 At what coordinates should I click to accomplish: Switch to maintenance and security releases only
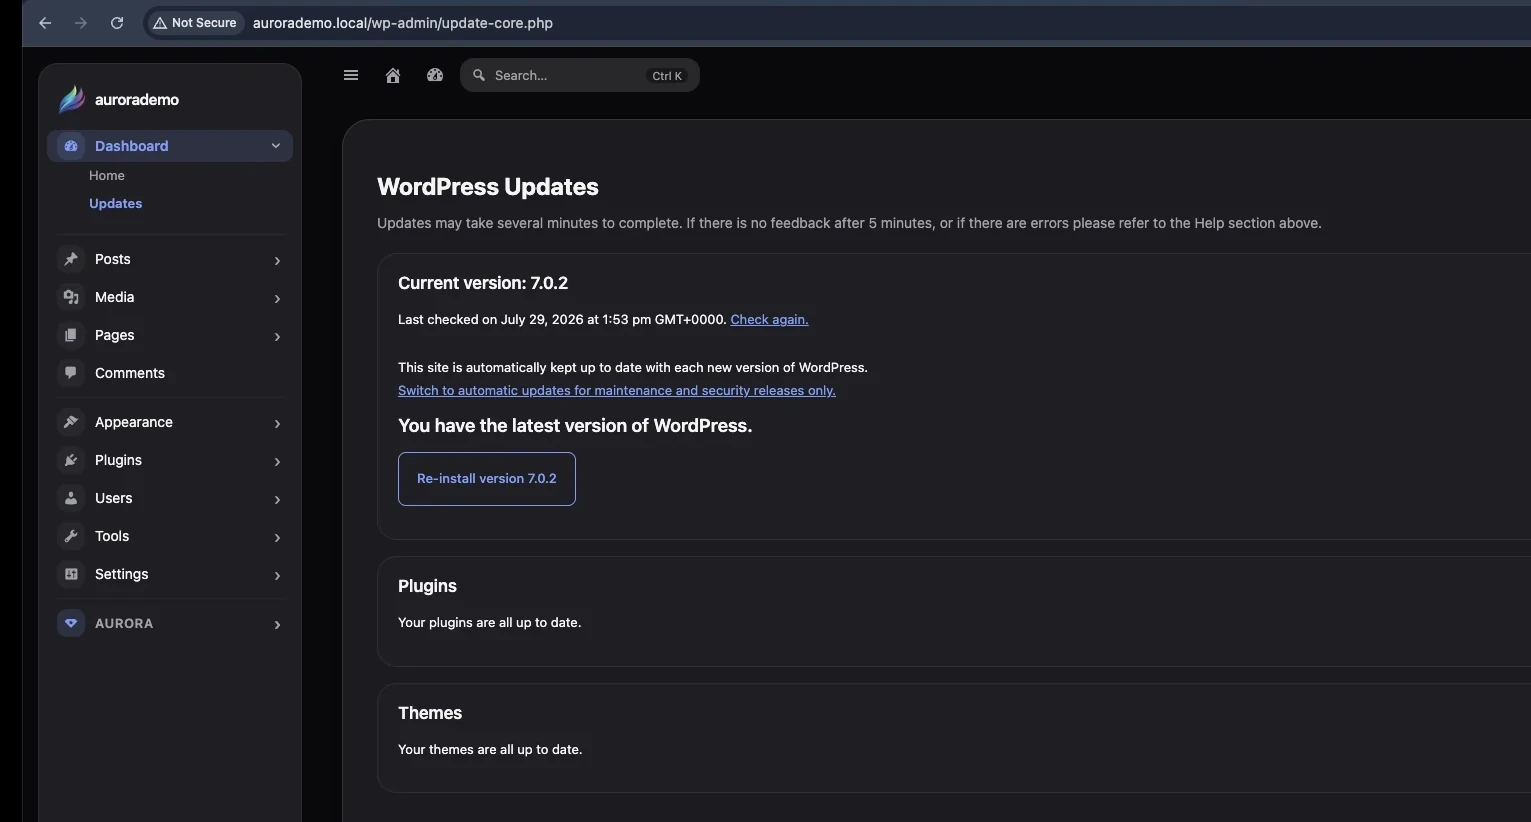[617, 391]
